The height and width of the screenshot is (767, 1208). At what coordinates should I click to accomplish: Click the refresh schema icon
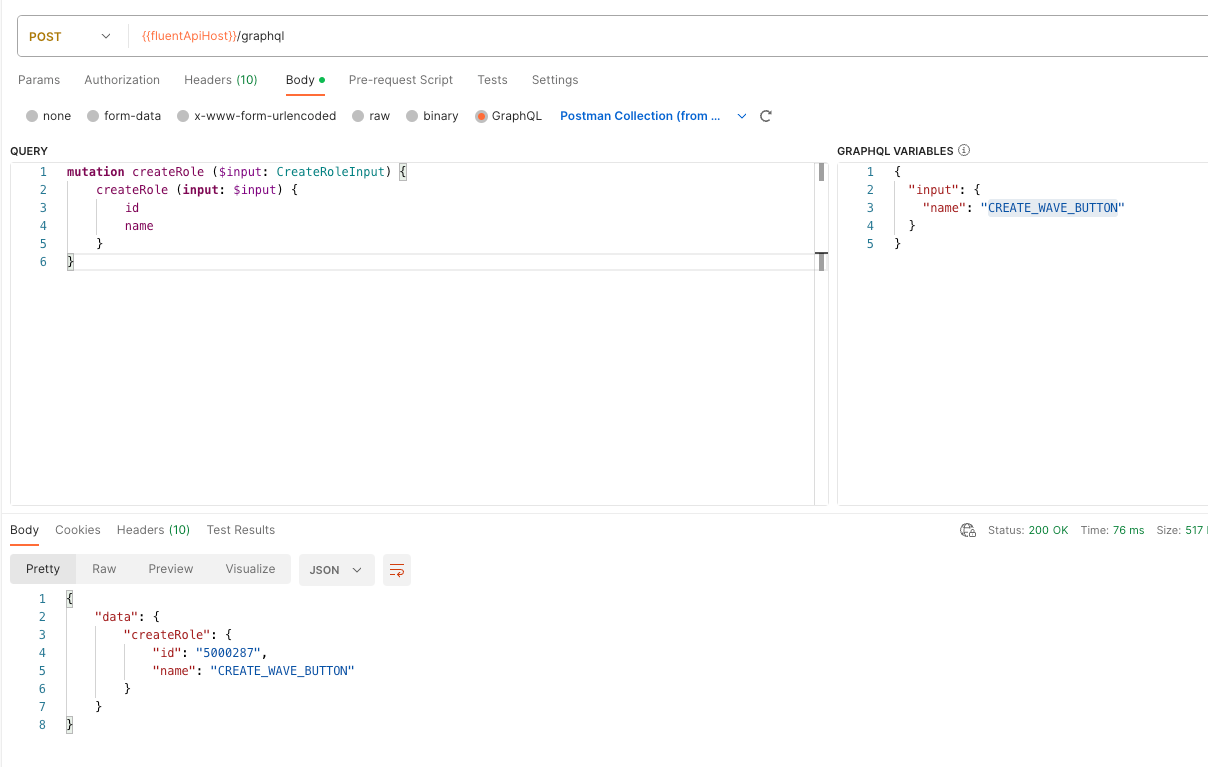click(x=766, y=116)
